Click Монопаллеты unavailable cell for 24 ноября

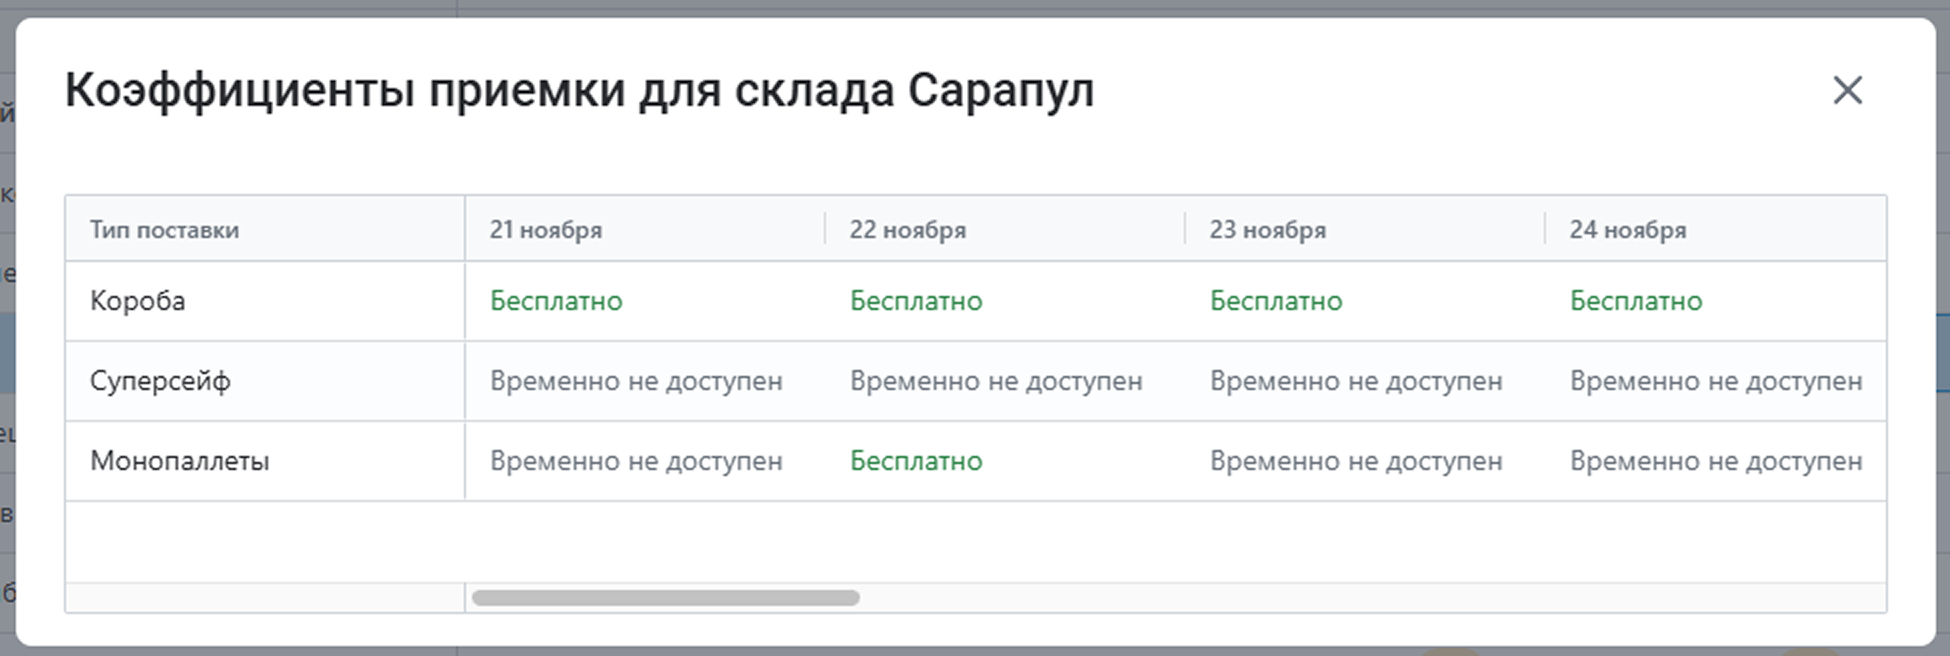pyautogui.click(x=1716, y=461)
